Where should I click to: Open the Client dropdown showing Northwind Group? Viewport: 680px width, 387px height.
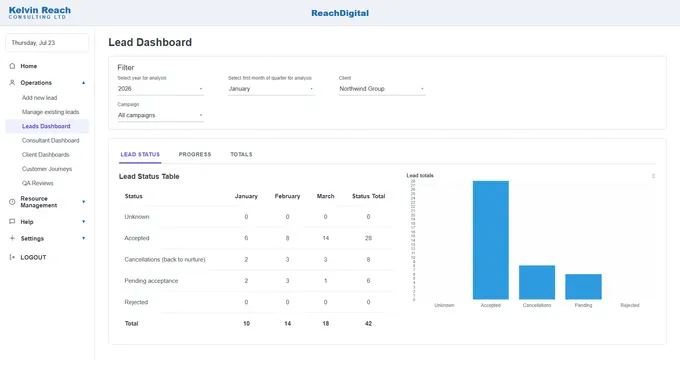pos(382,89)
